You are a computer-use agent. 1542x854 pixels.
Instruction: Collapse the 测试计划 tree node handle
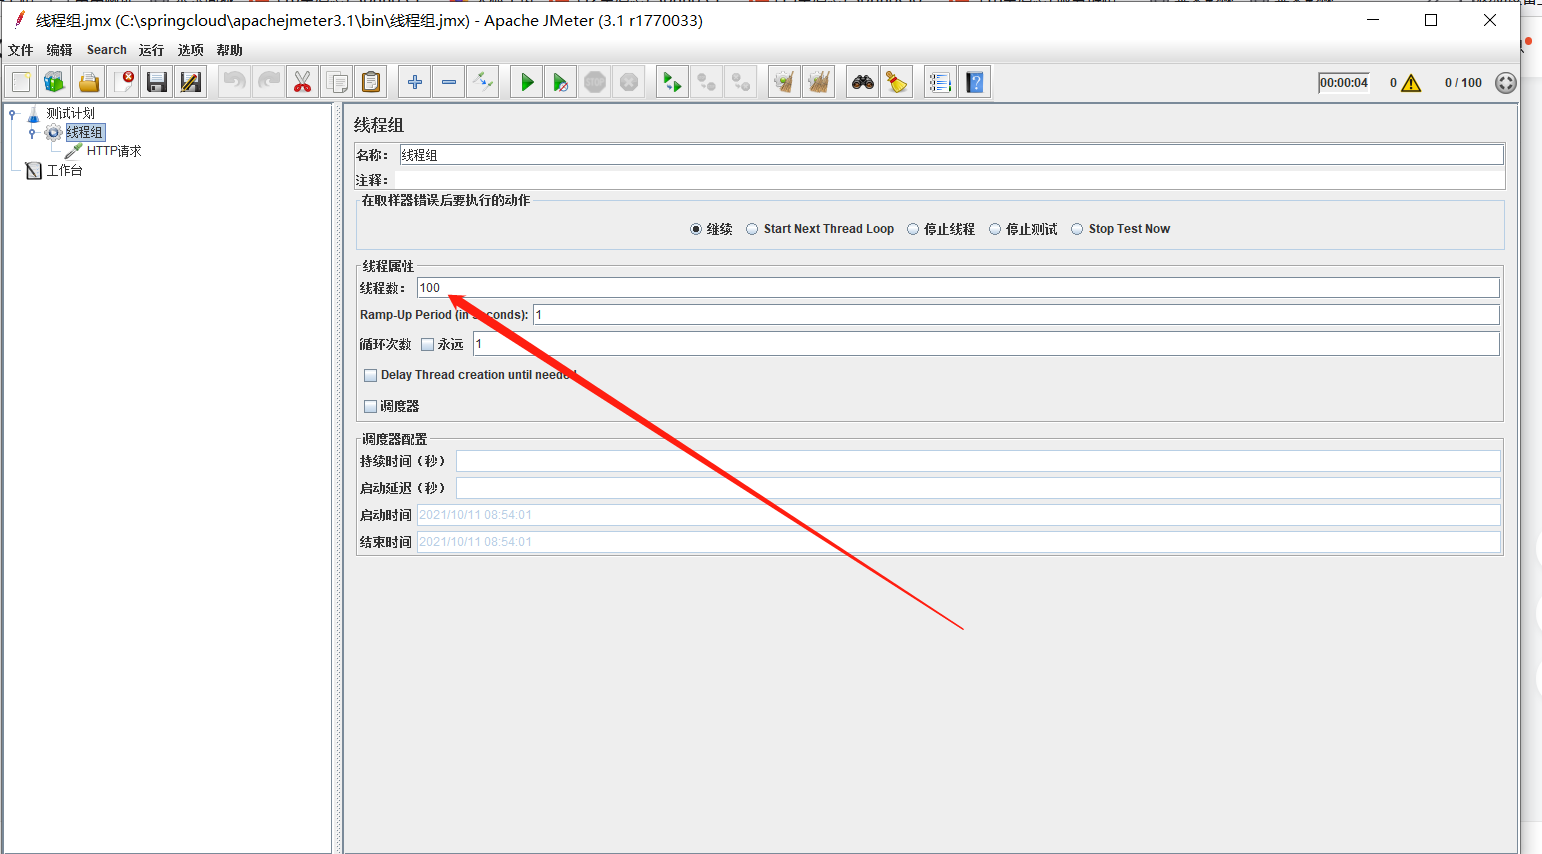point(12,114)
